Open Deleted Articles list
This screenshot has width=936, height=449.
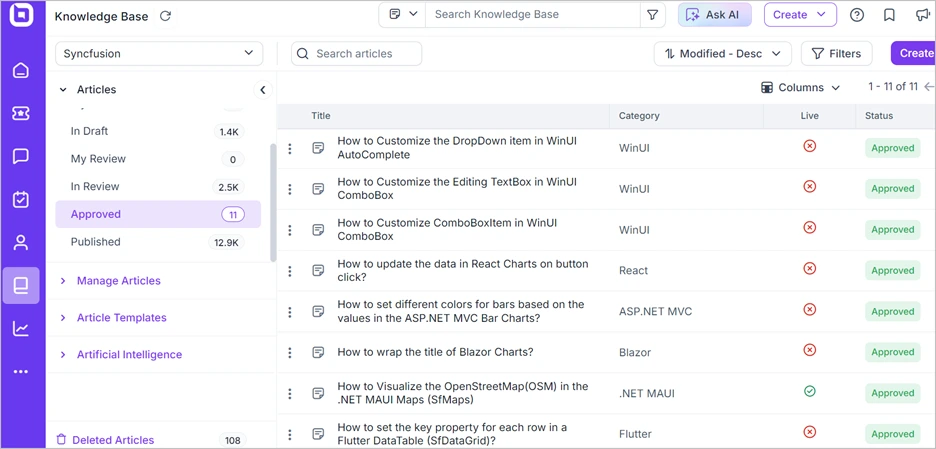pyautogui.click(x=113, y=440)
